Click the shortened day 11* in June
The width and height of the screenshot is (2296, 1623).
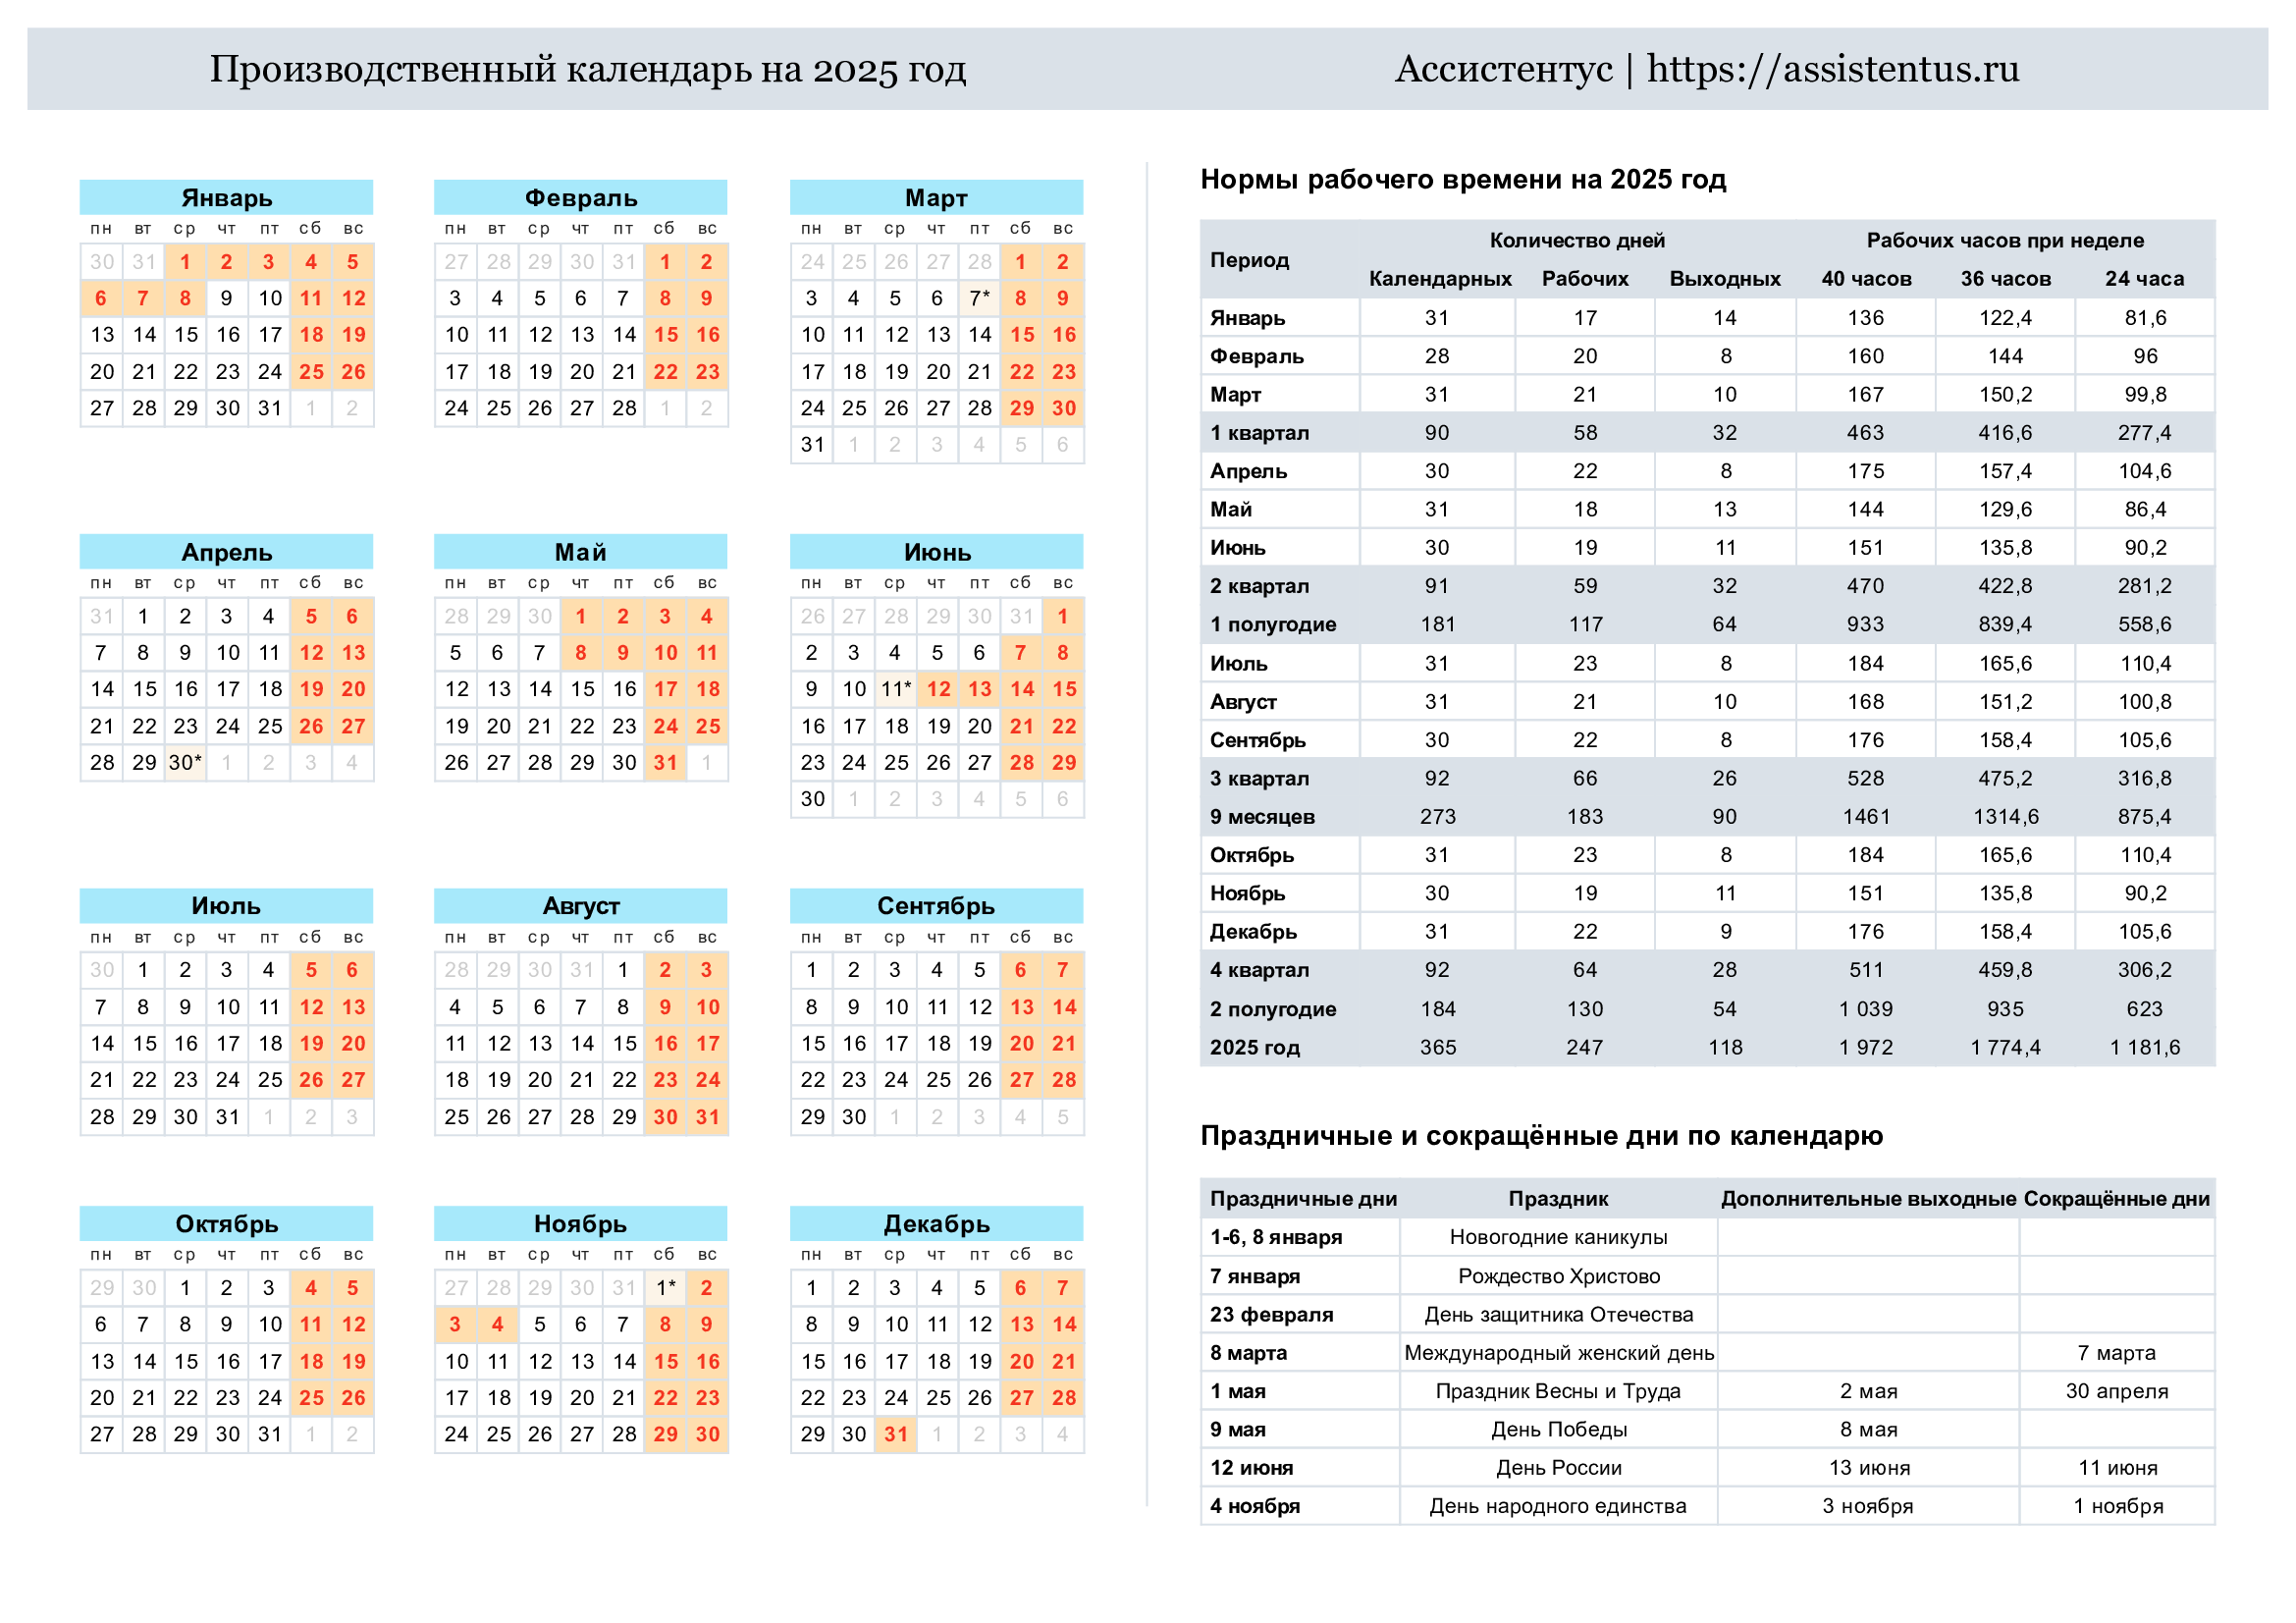point(895,689)
